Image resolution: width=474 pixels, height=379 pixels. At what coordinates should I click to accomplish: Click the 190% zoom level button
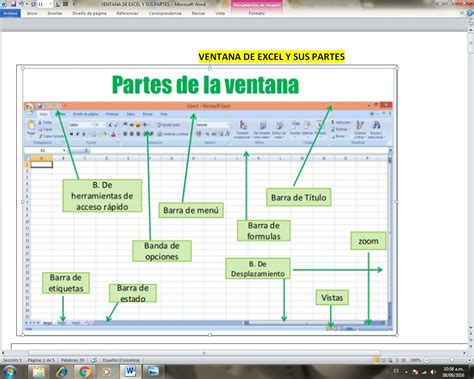click(x=415, y=360)
